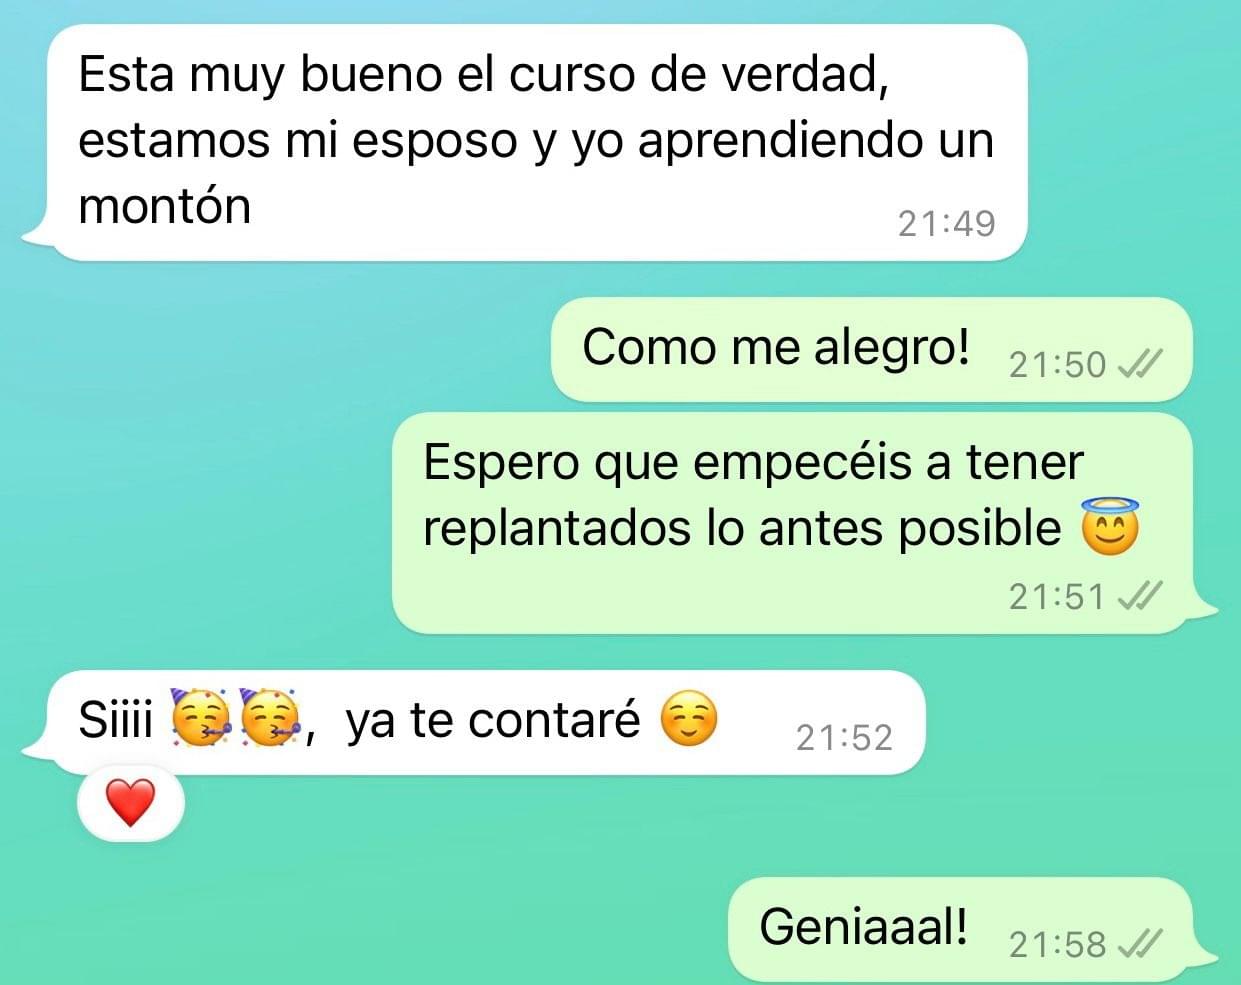Click the 21:51 timestamp
The width and height of the screenshot is (1241, 985).
(1057, 597)
